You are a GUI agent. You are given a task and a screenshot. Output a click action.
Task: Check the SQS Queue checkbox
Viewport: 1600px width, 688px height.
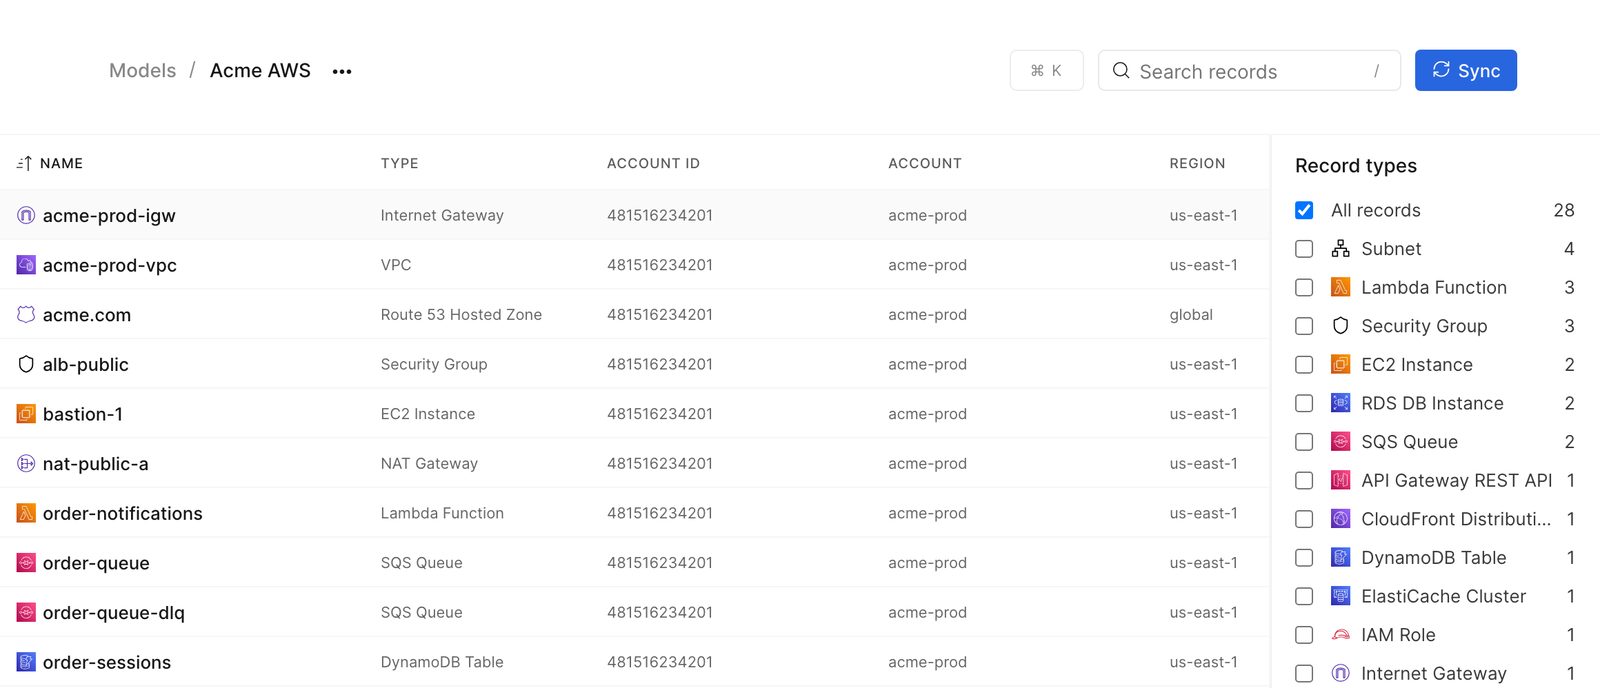1304,441
